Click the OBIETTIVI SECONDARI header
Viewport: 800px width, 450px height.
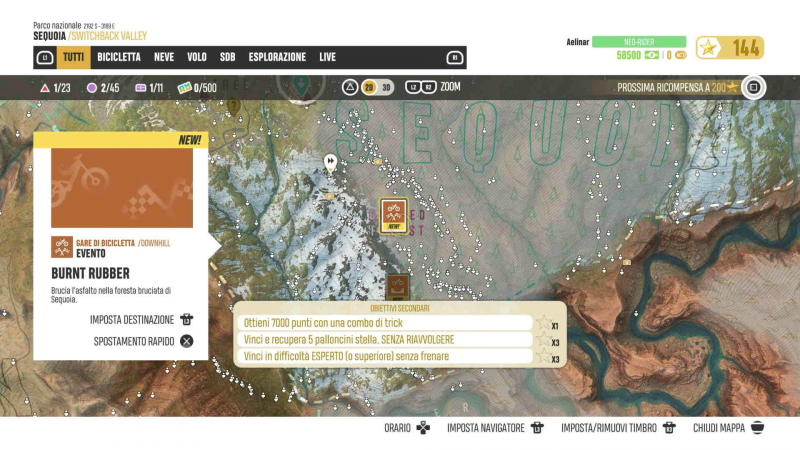(399, 308)
